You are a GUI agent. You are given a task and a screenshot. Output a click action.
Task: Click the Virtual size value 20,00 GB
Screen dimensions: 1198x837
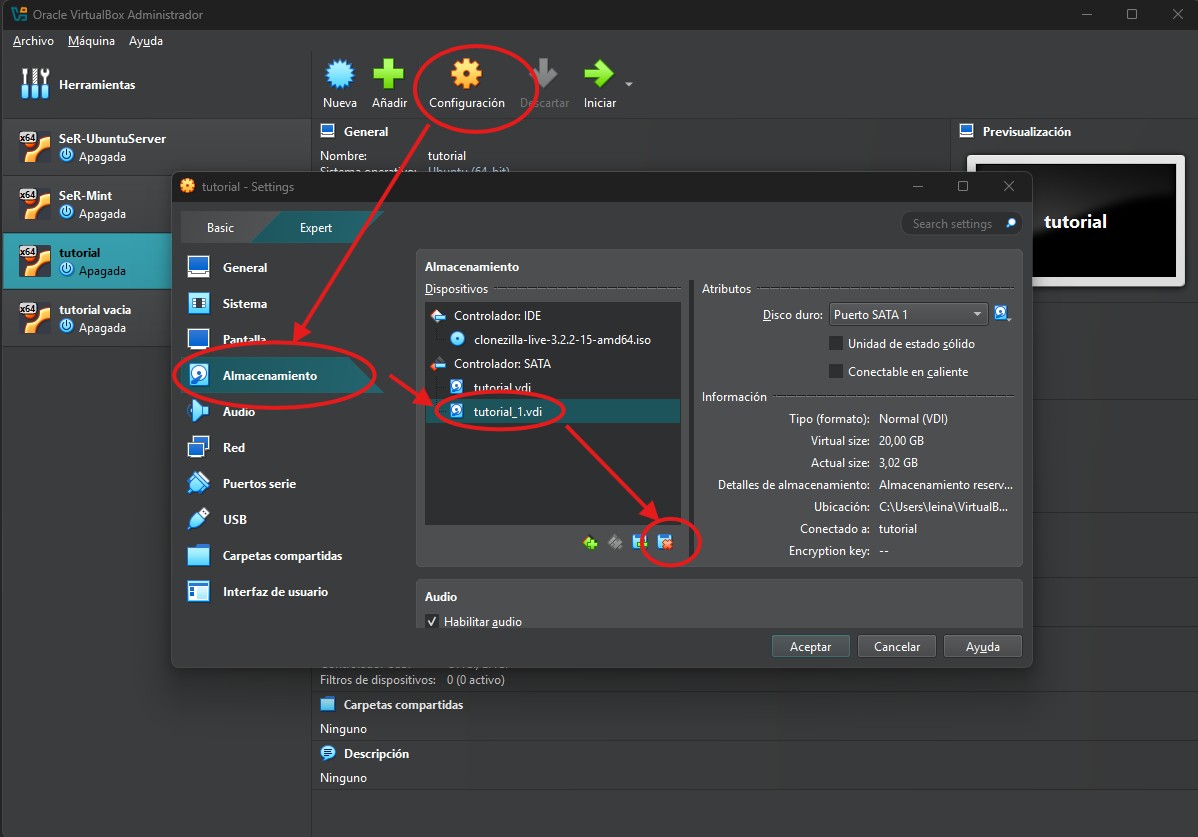(901, 441)
